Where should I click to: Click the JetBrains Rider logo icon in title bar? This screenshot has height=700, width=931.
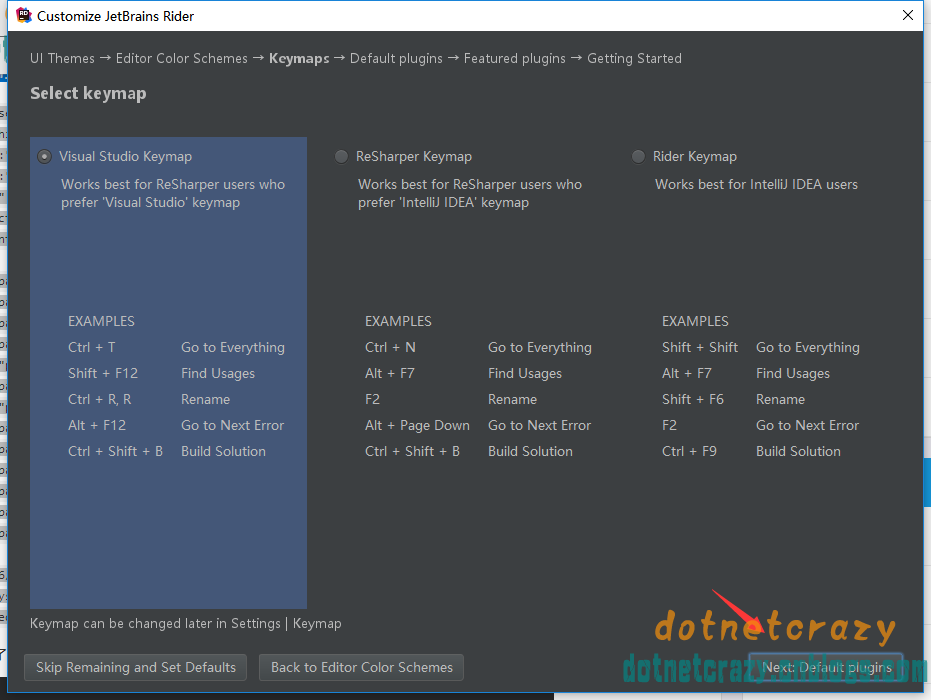[x=24, y=15]
